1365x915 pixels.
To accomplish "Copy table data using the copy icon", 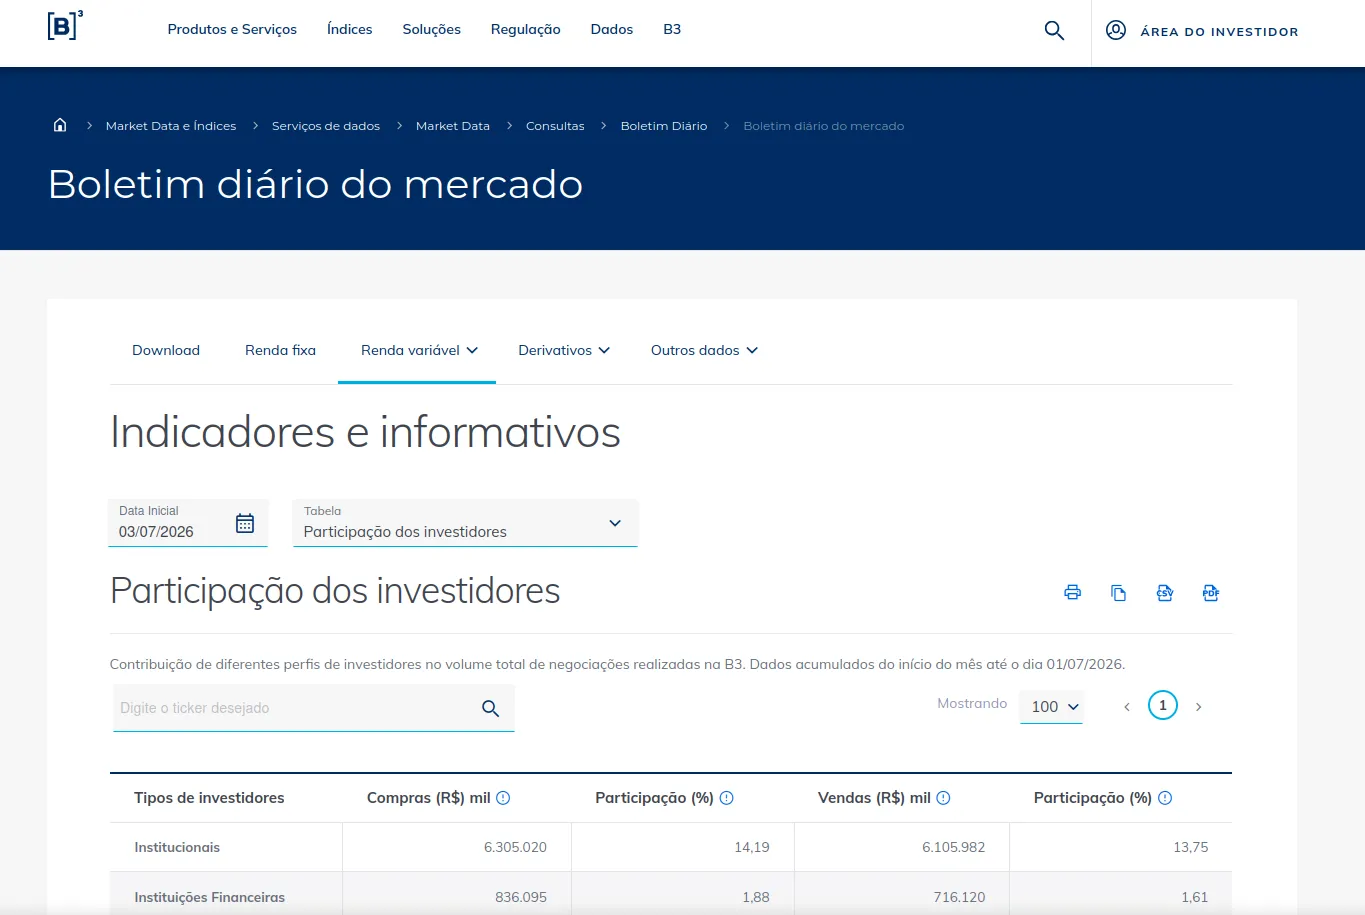I will pos(1119,592).
